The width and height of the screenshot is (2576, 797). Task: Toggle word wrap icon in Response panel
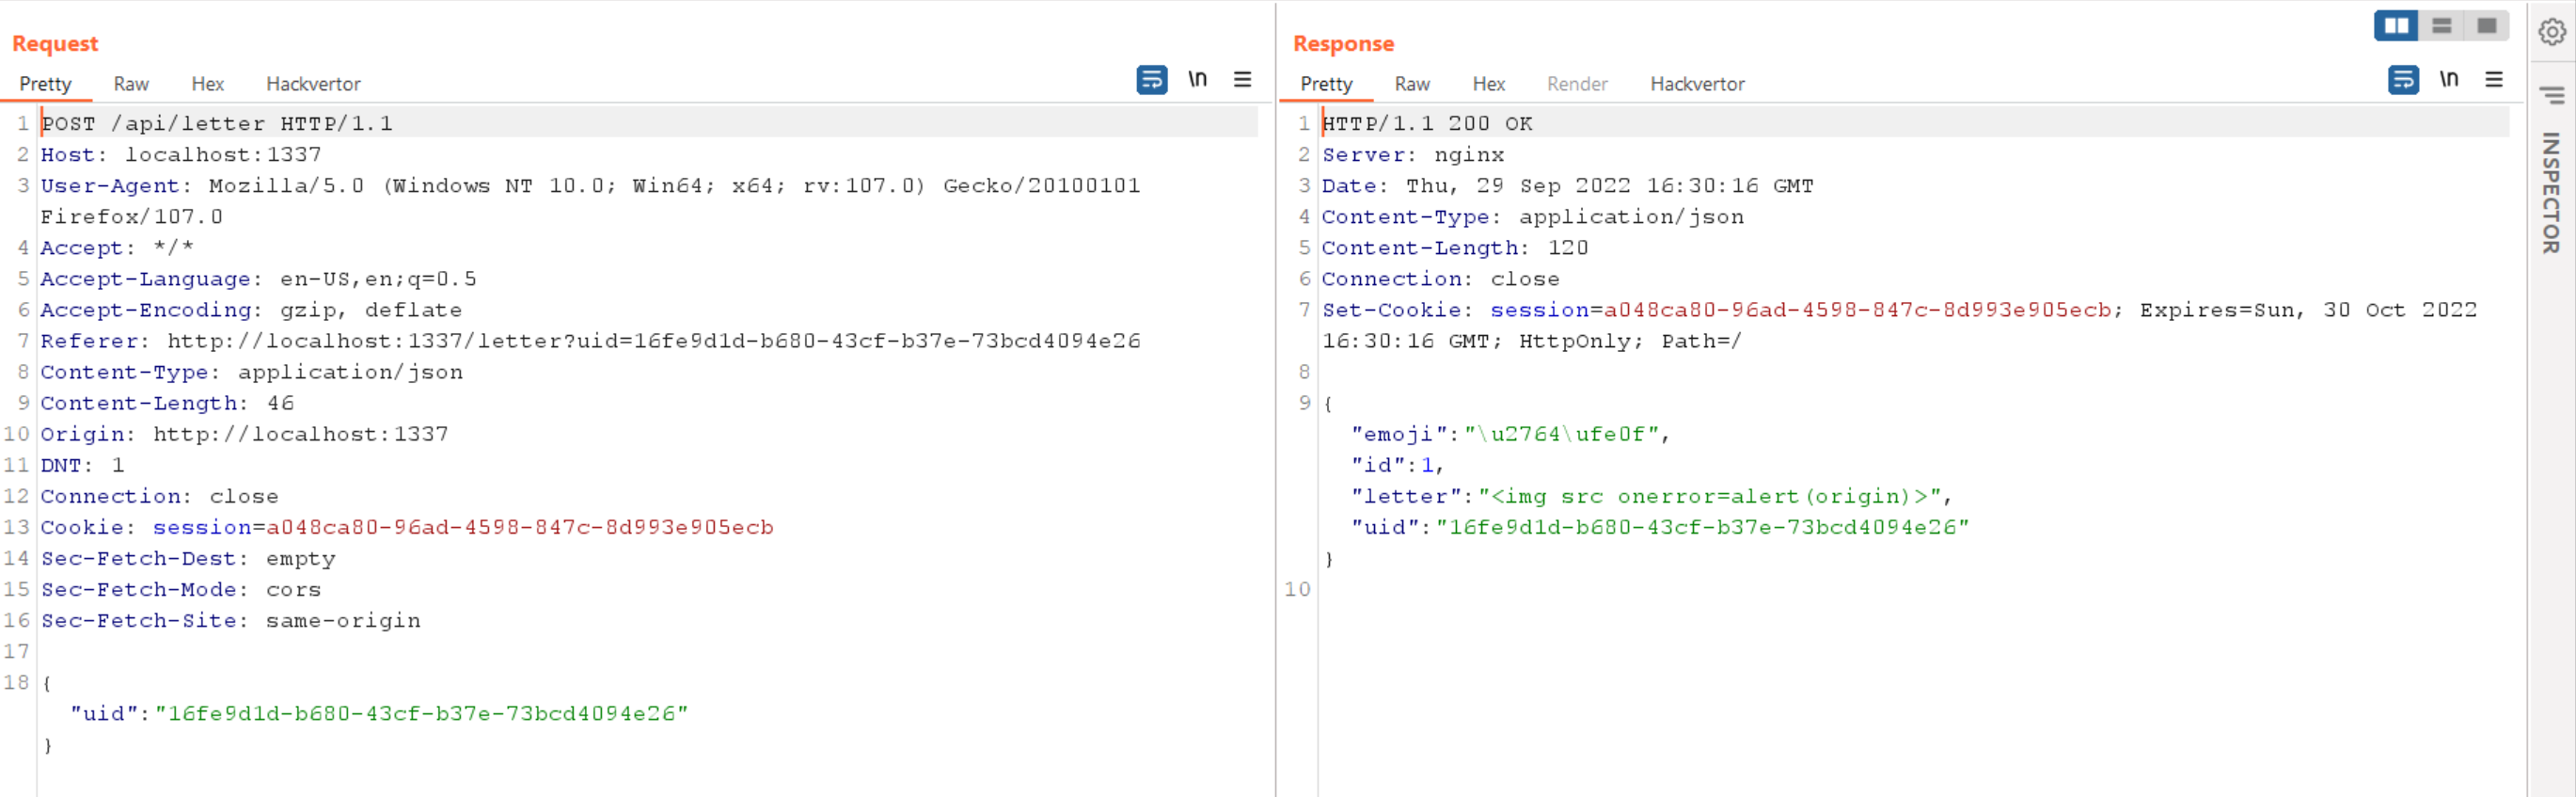pos(2402,79)
